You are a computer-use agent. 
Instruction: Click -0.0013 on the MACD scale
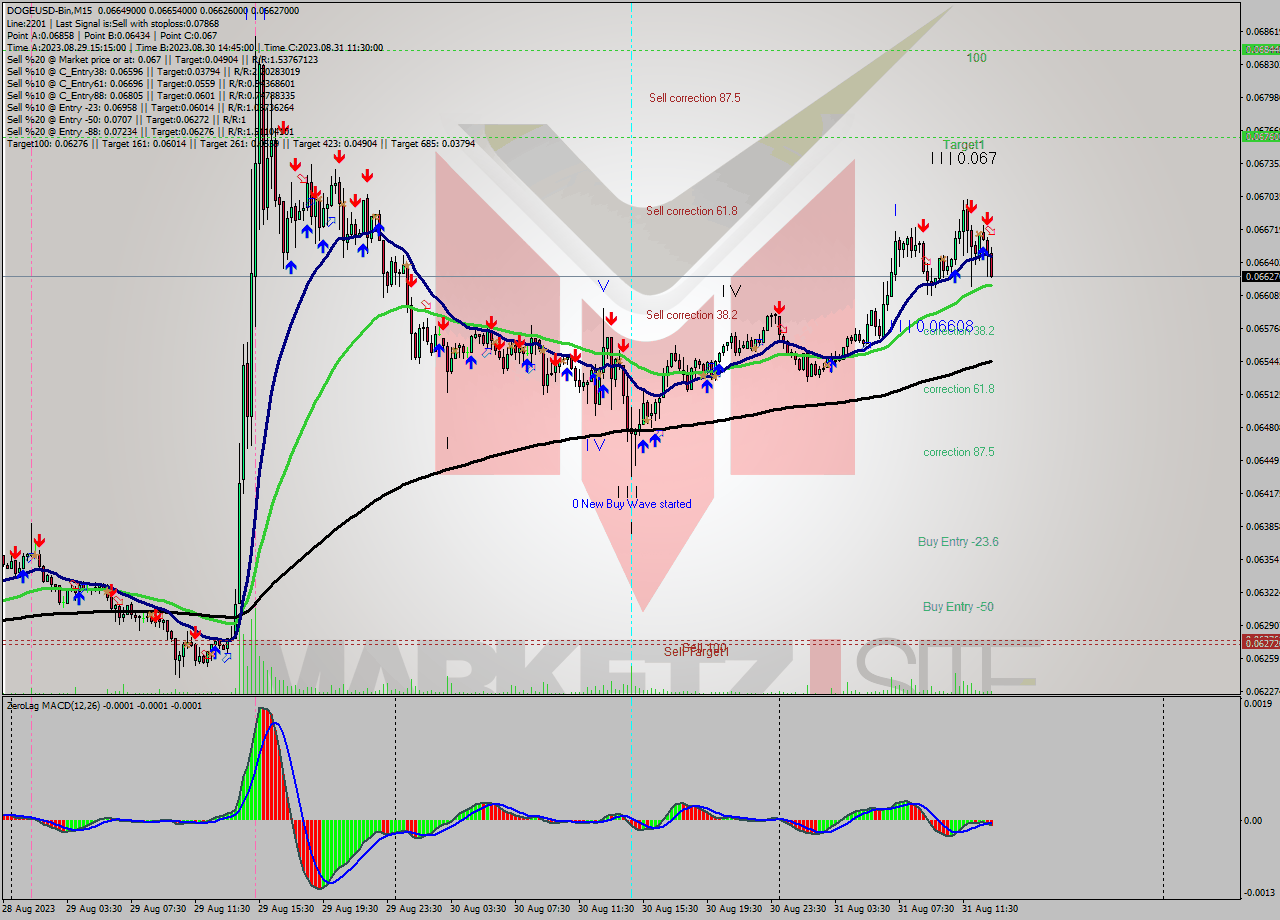coord(1258,893)
